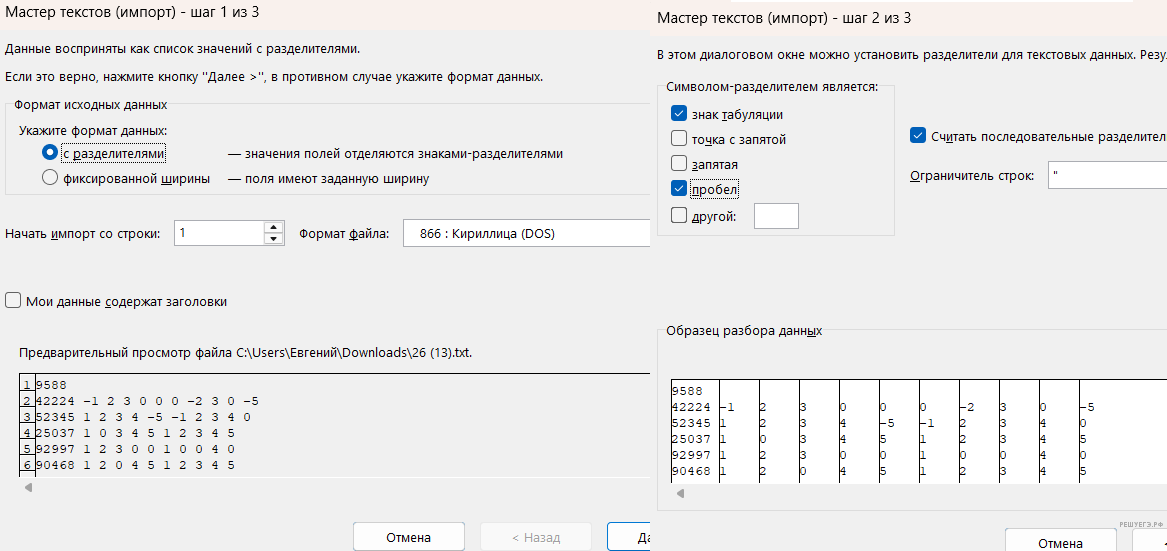Screen dimensions: 1167x551
Task: Click the custom delimiter text box beside "другой"
Action: point(776,215)
